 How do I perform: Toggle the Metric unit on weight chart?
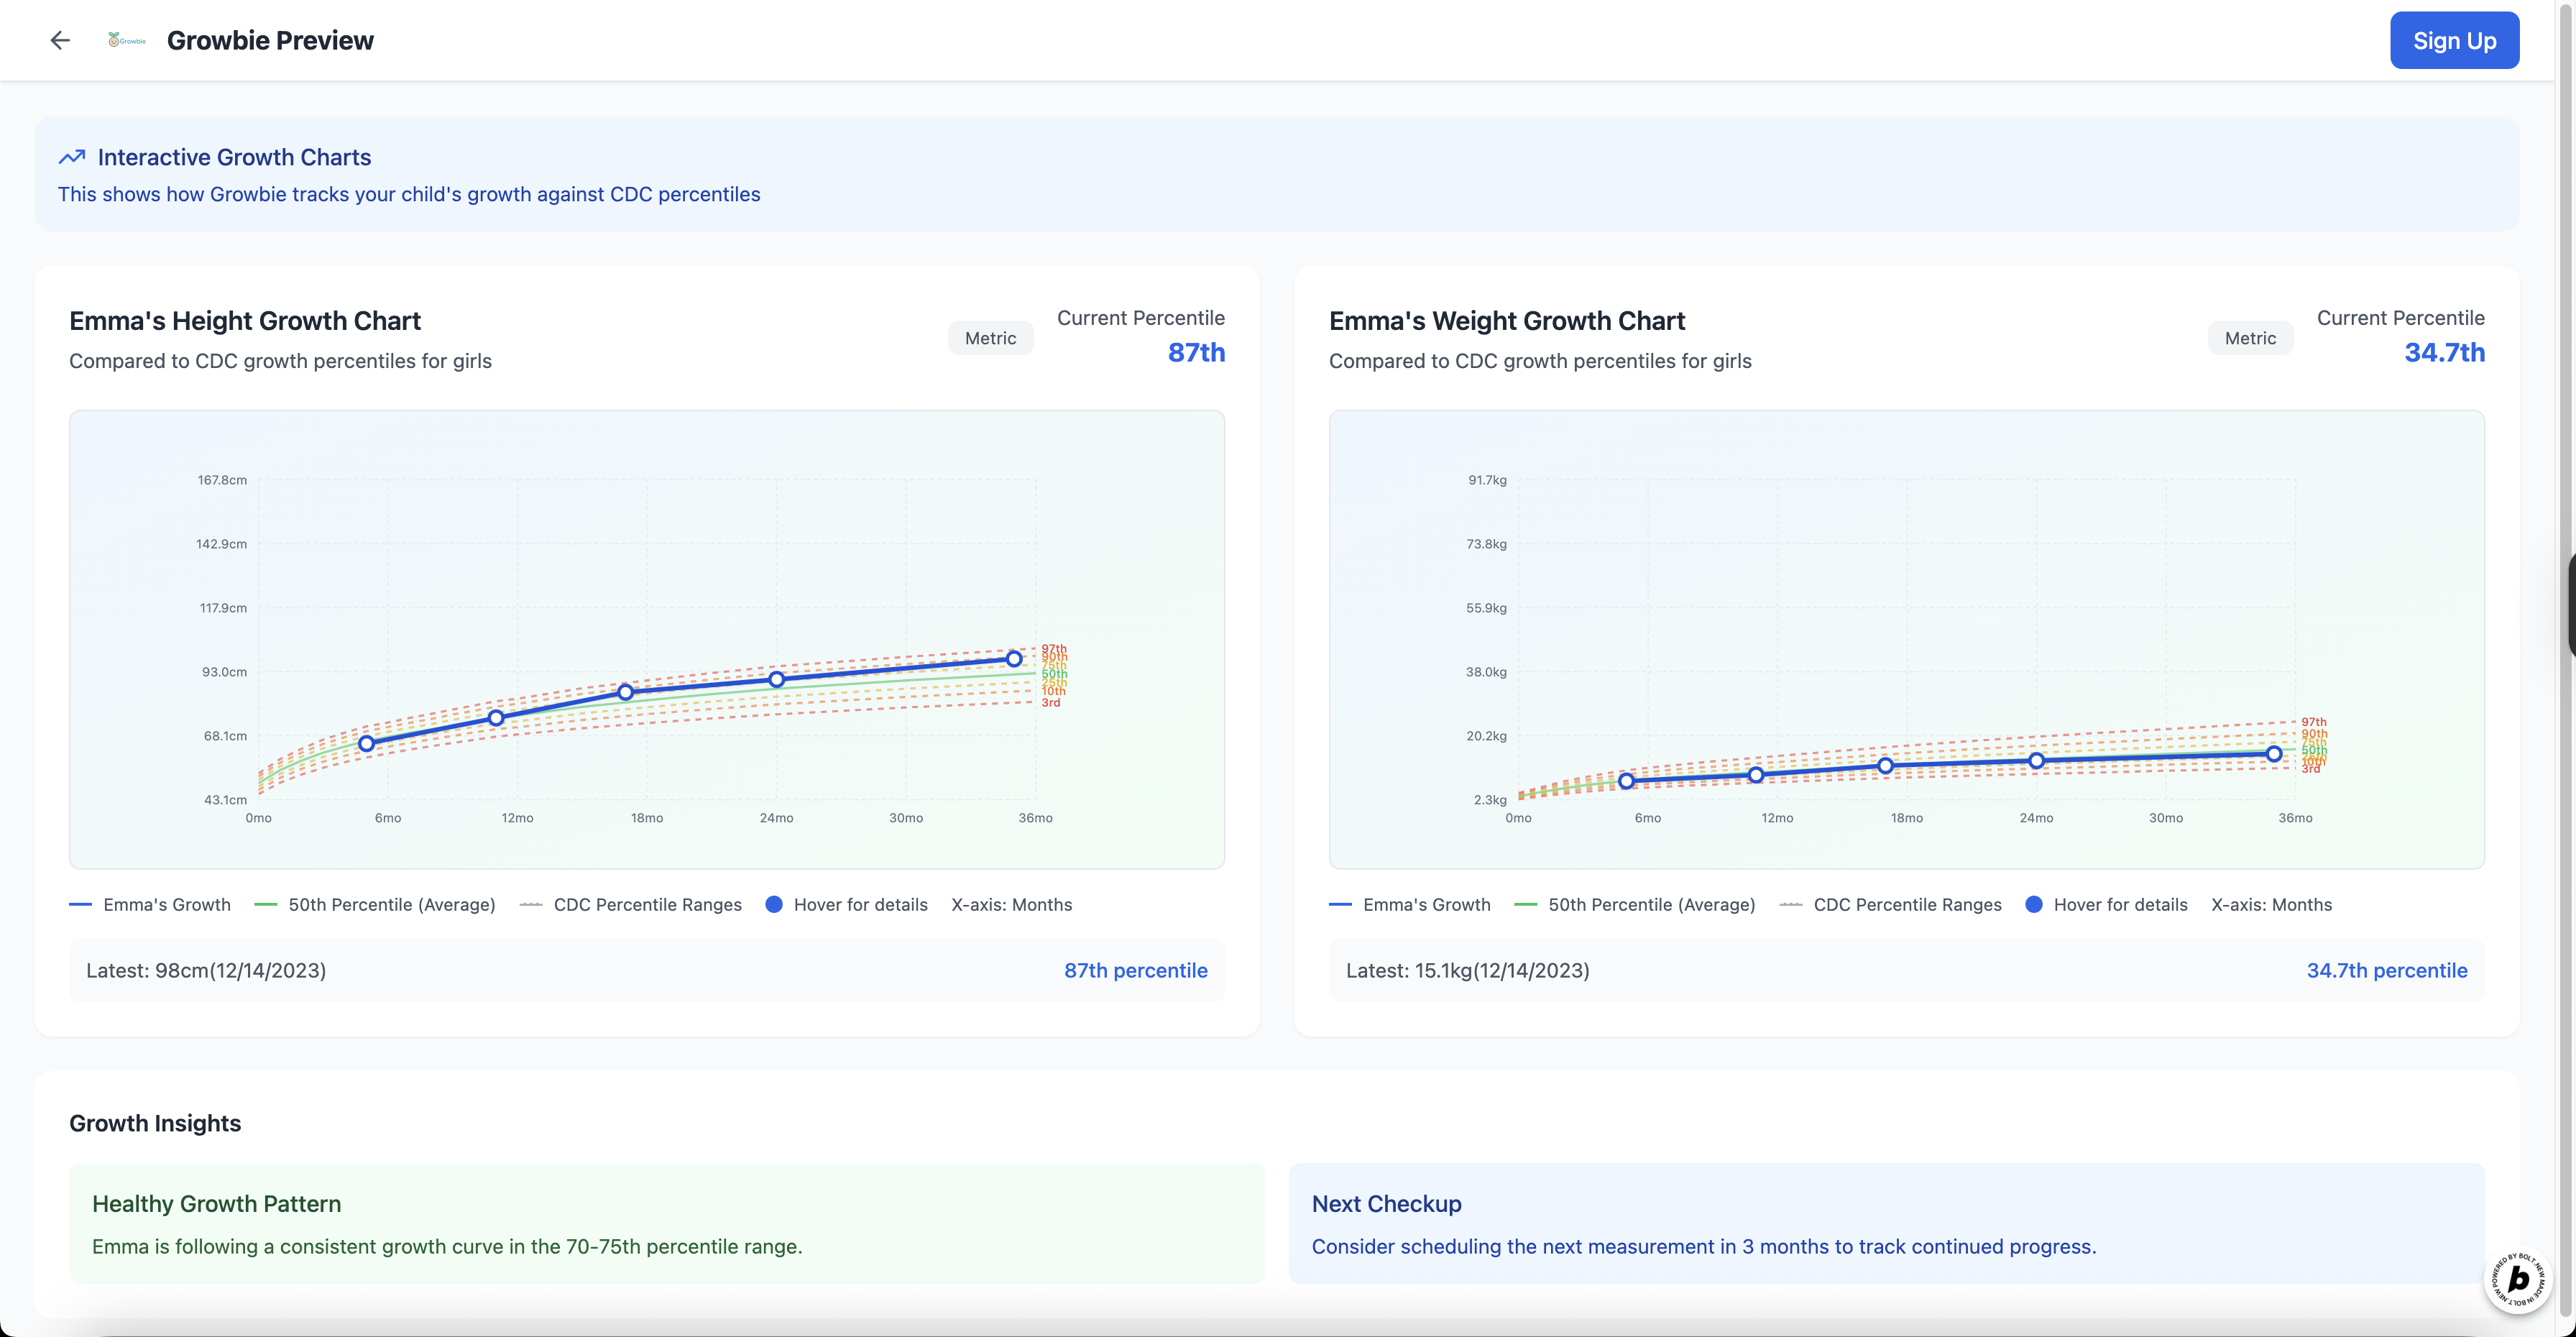(x=2250, y=338)
